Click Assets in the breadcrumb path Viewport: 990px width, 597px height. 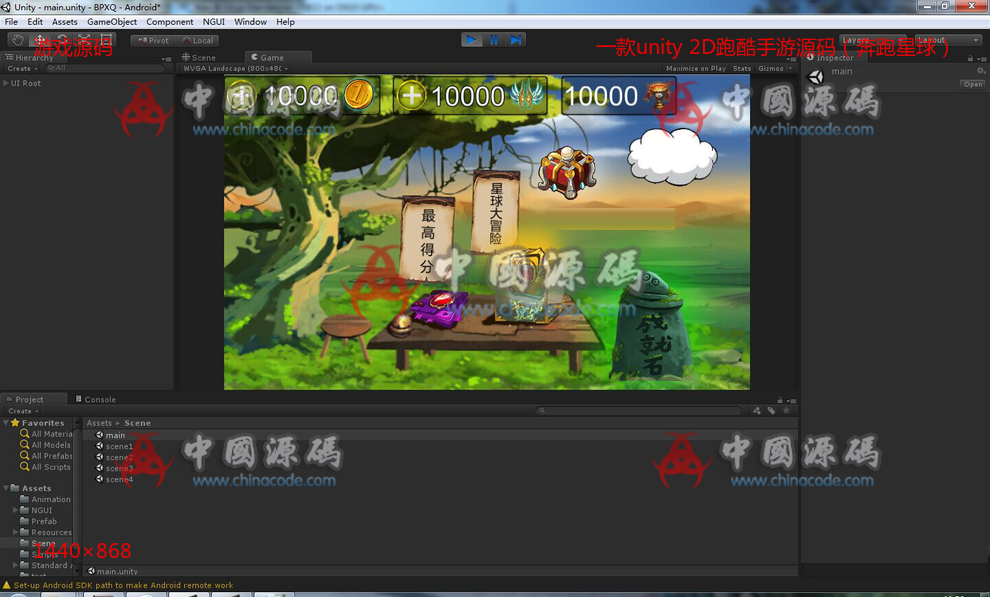(x=99, y=423)
